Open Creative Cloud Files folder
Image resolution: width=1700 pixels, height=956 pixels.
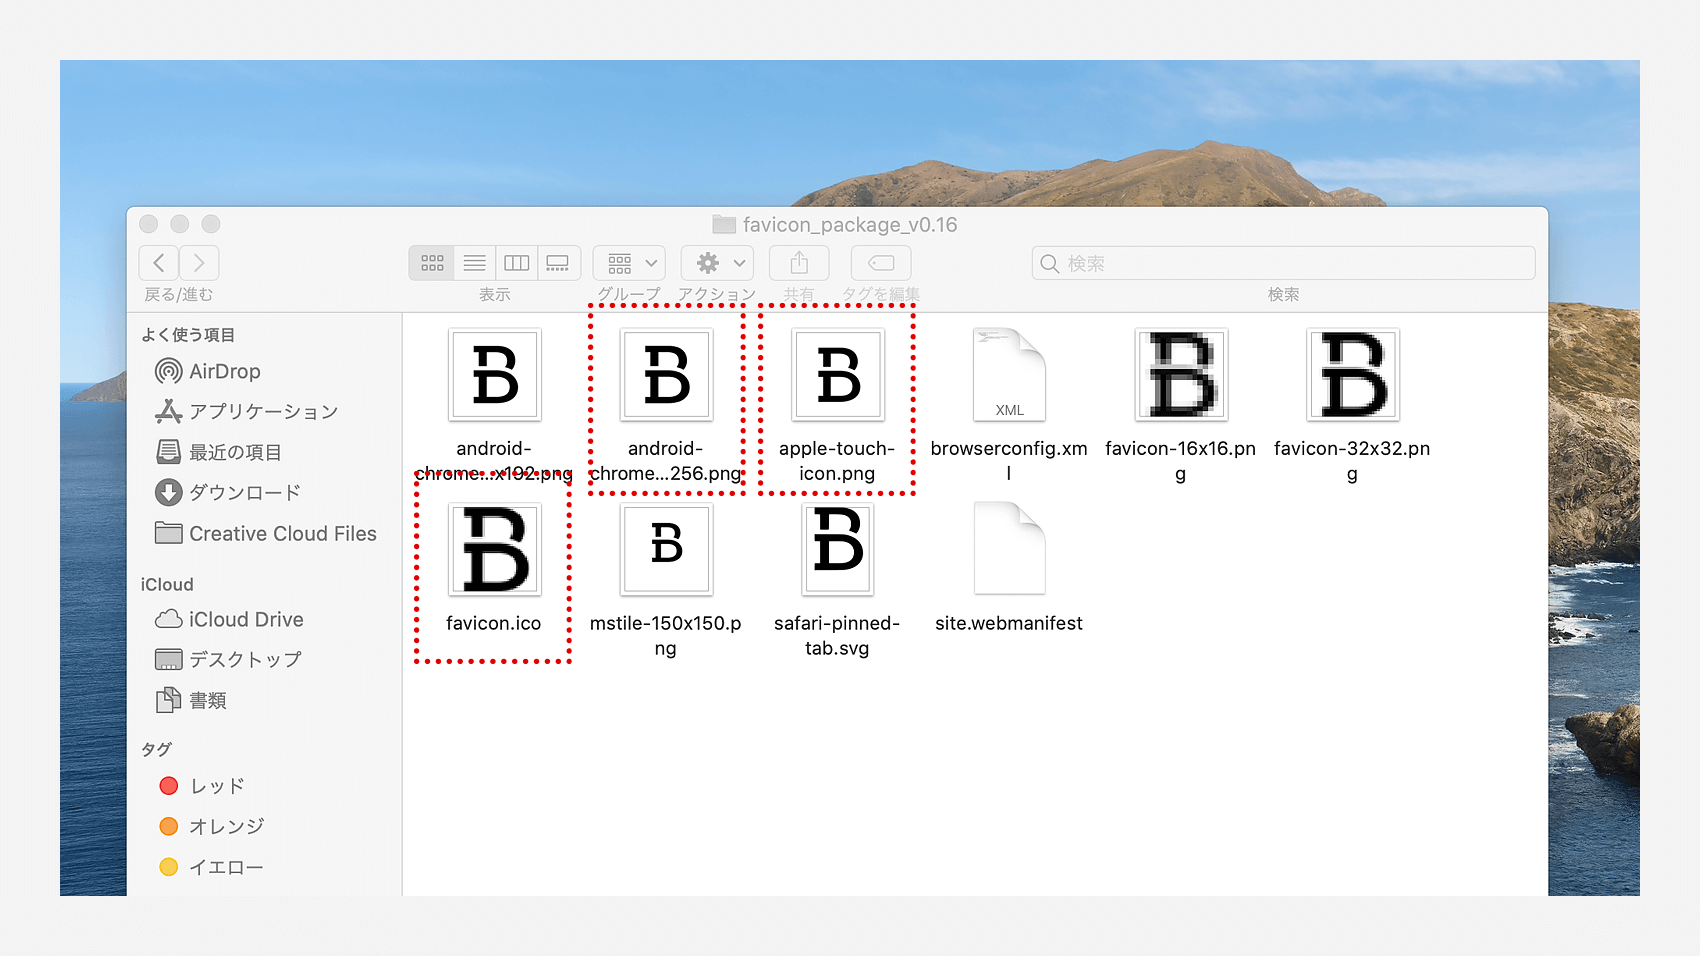point(281,533)
